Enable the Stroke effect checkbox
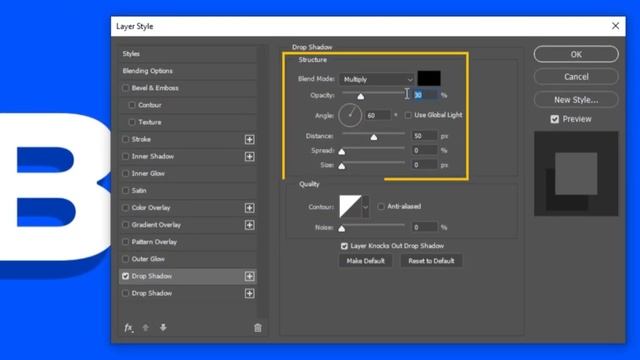640x360 pixels. click(125, 140)
